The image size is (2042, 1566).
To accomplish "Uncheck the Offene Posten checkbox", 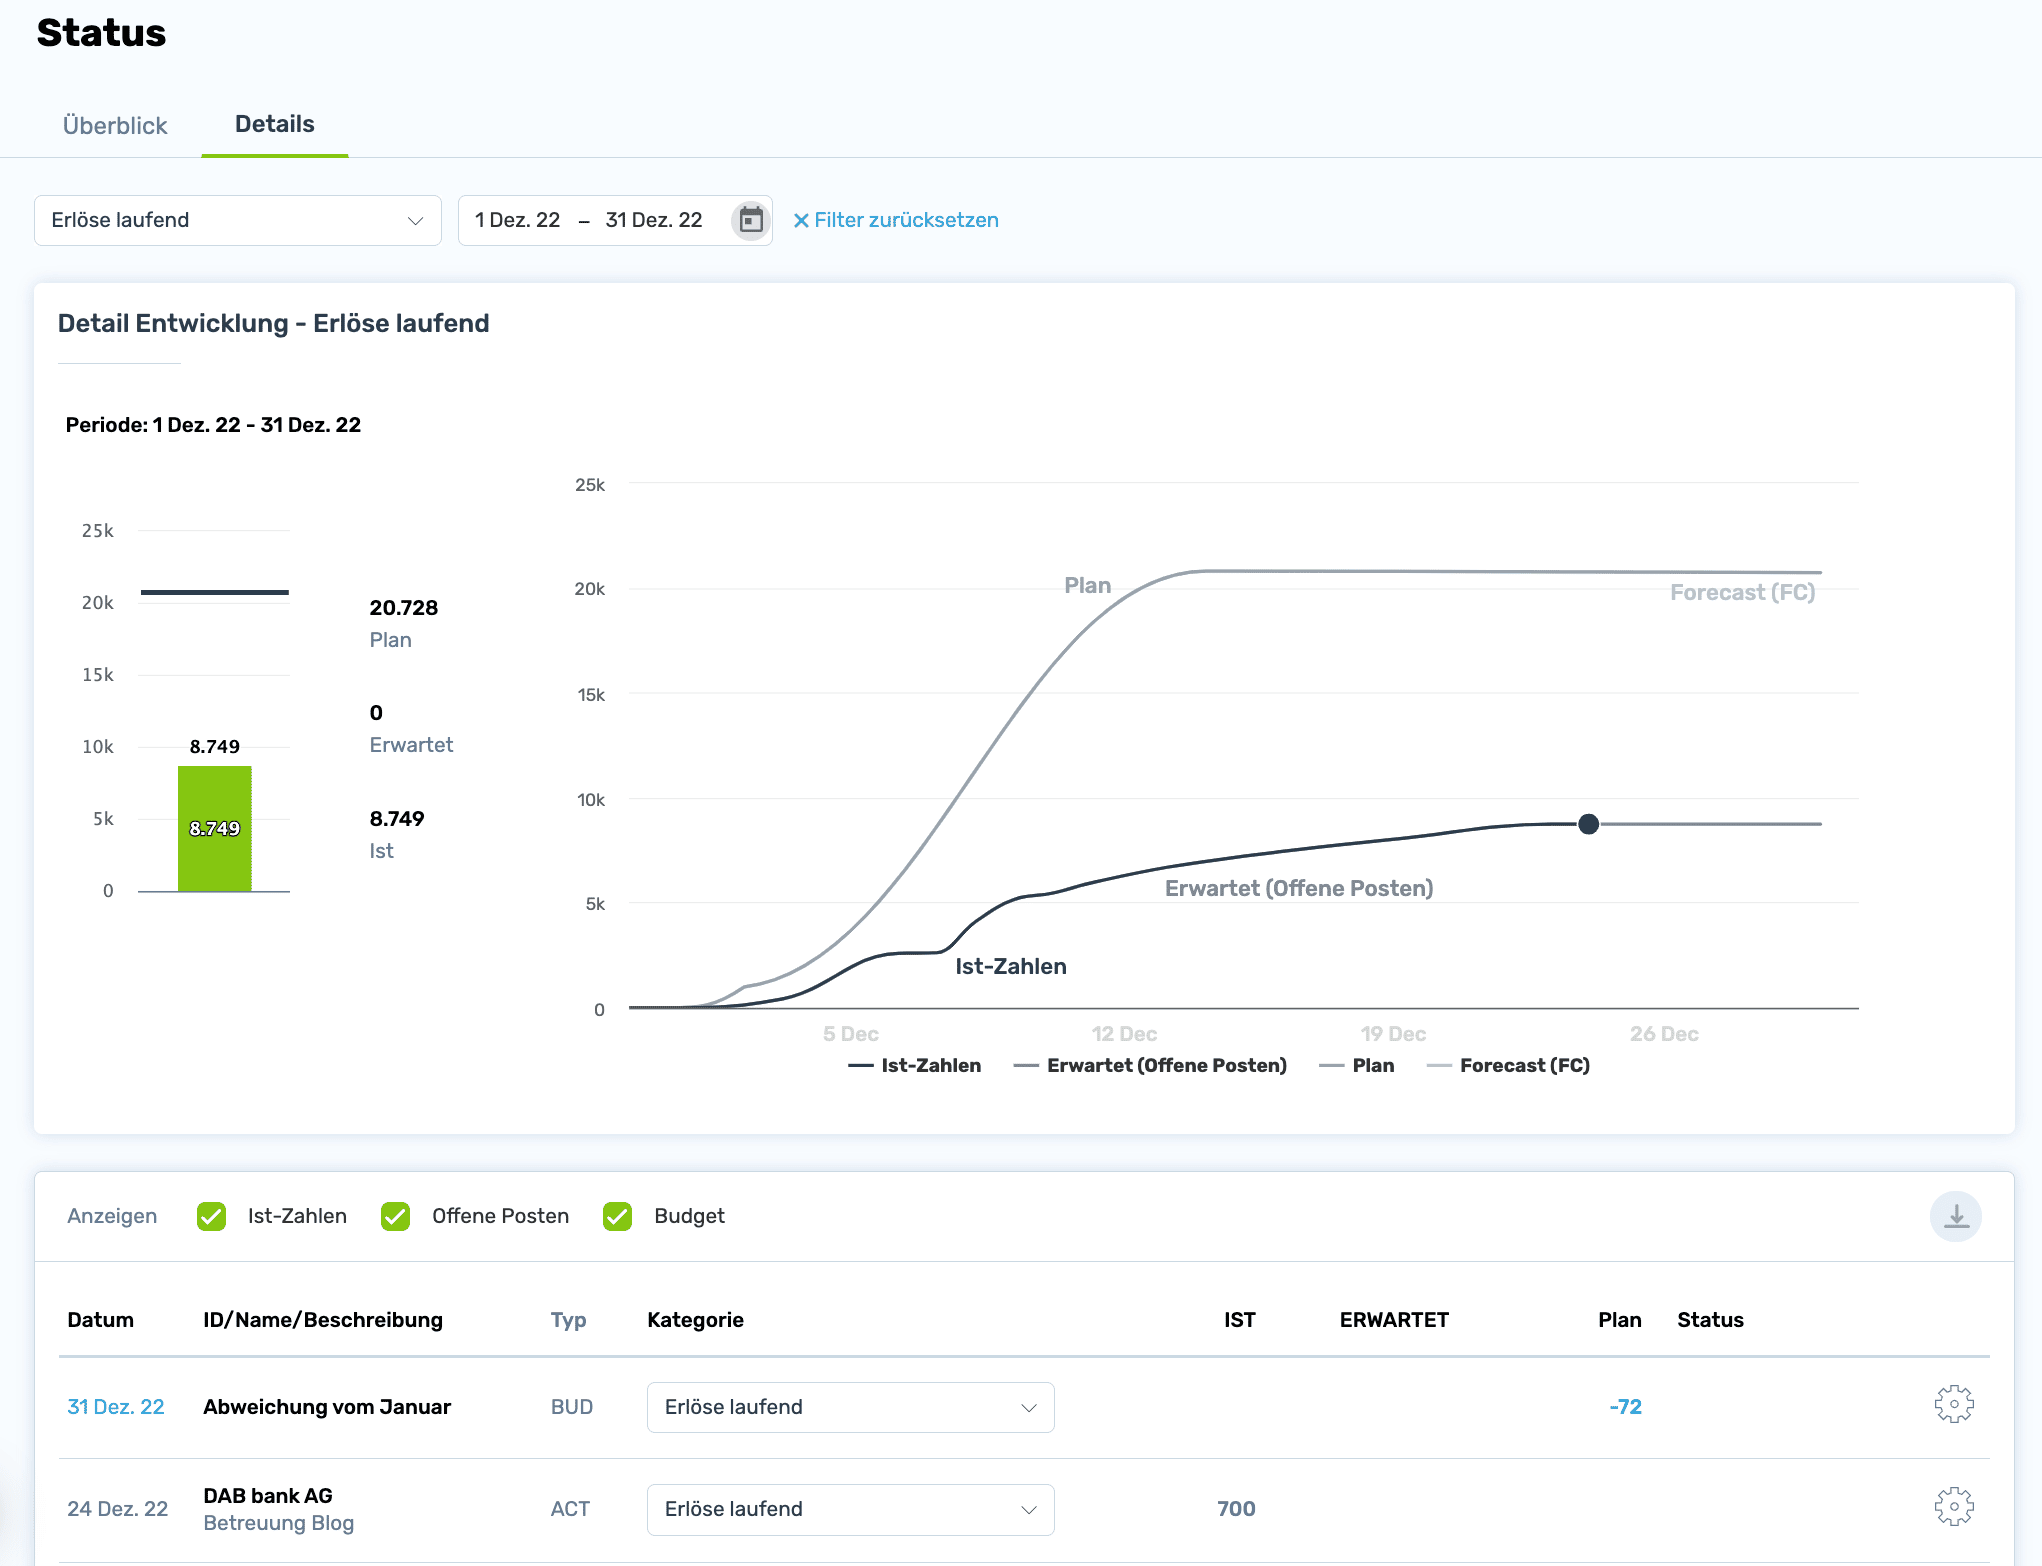I will tap(396, 1217).
